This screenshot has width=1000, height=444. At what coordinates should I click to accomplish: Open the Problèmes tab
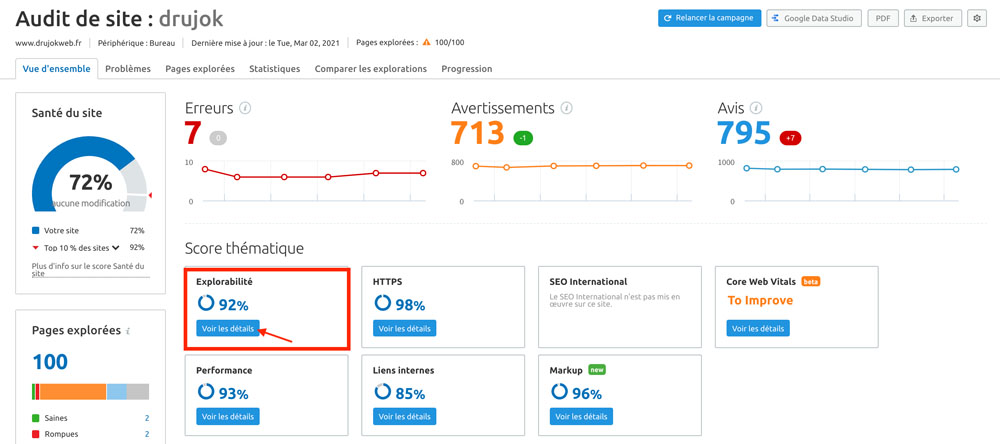click(128, 69)
